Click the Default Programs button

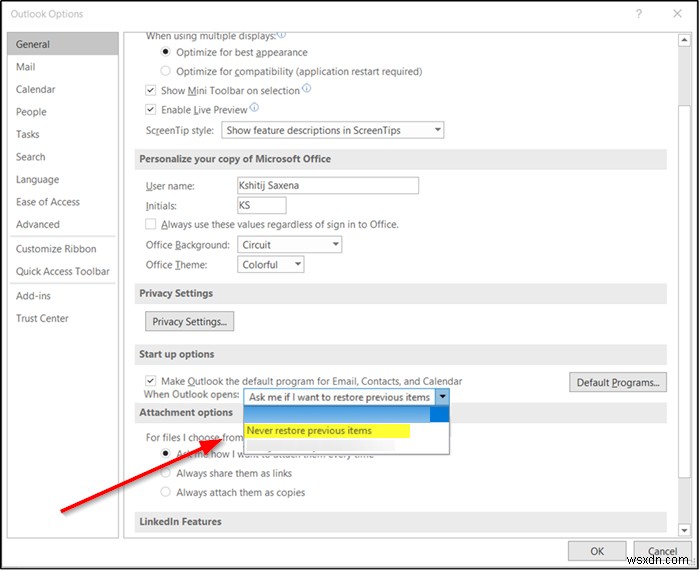[x=618, y=383]
